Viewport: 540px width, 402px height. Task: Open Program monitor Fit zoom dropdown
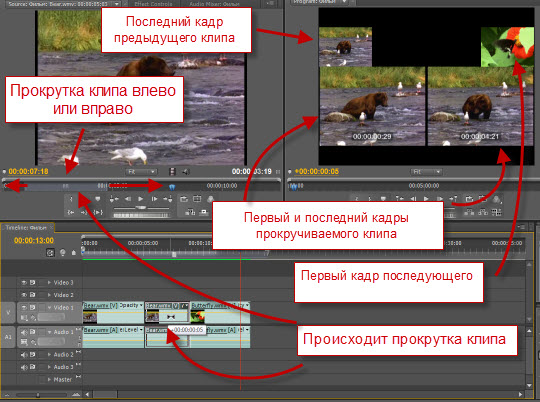coord(426,172)
